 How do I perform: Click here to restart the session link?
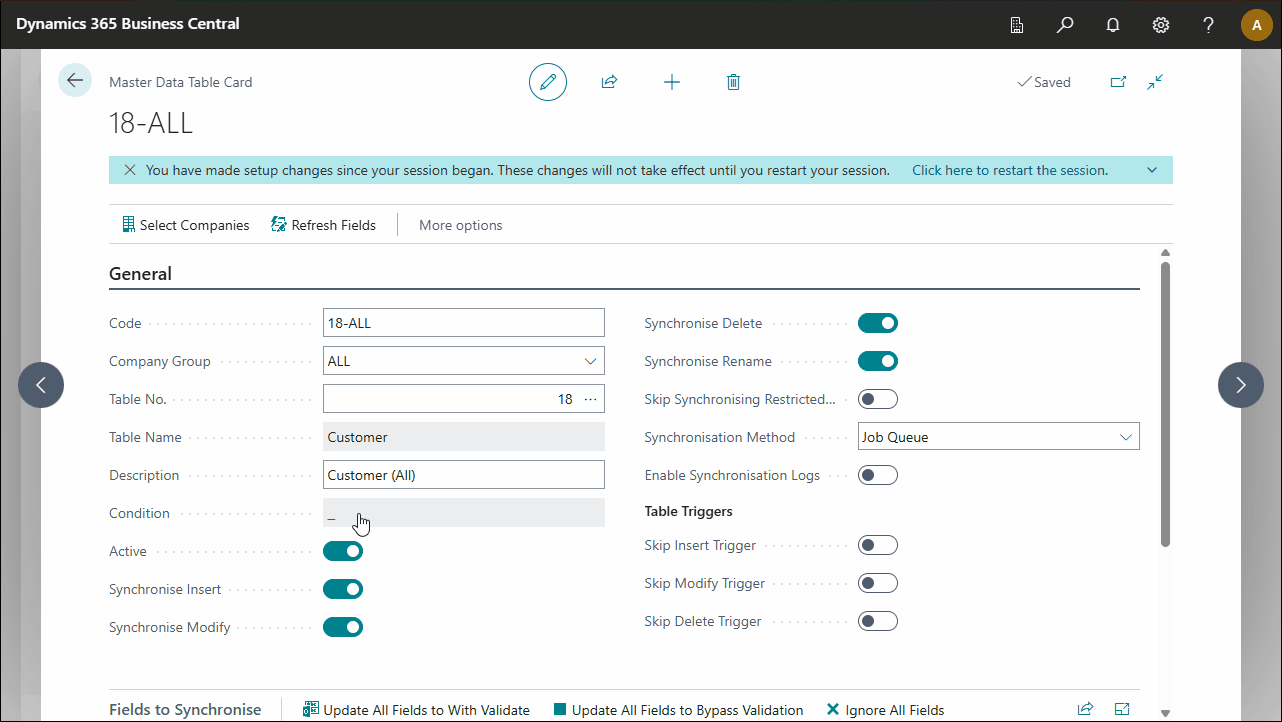coord(1010,170)
